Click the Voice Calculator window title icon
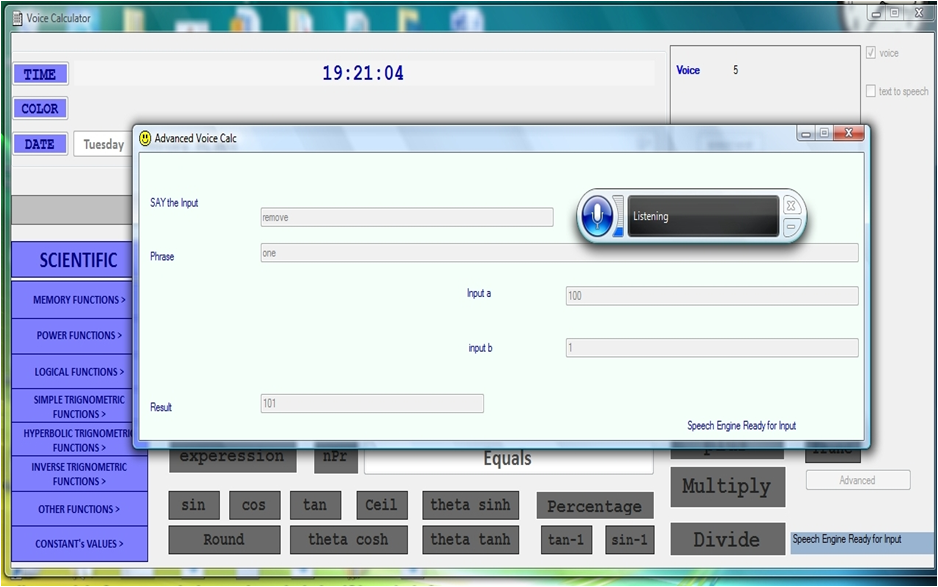Screen dimensions: 938x587 point(18,19)
